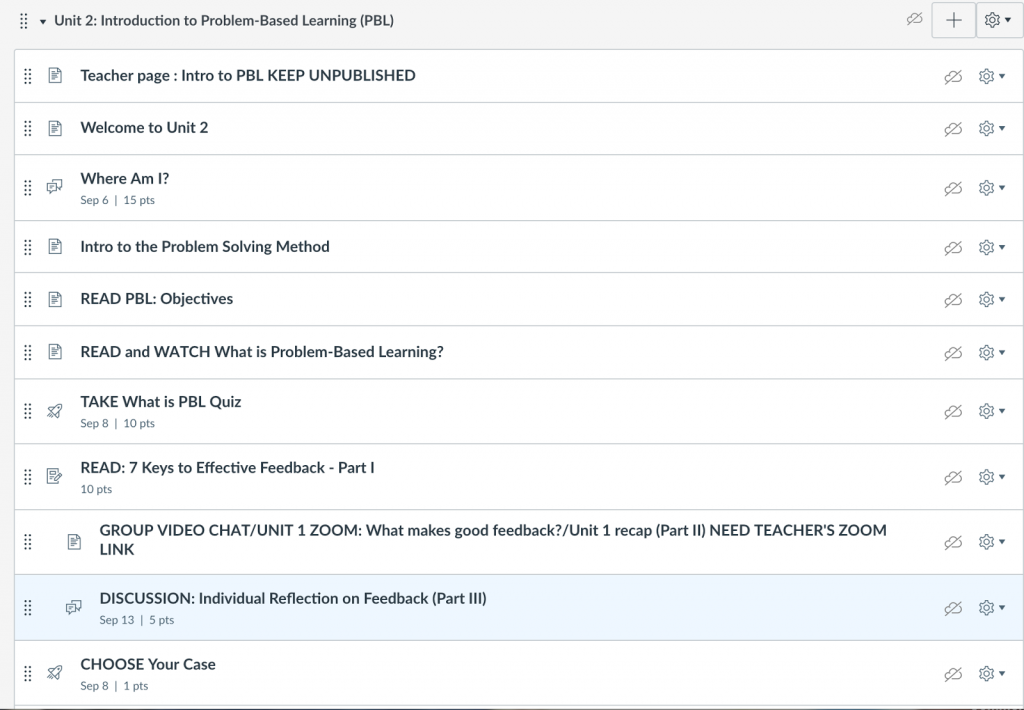This screenshot has width=1024, height=710.
Task: Open the gear menu for Welcome to Unit 2
Action: click(991, 129)
